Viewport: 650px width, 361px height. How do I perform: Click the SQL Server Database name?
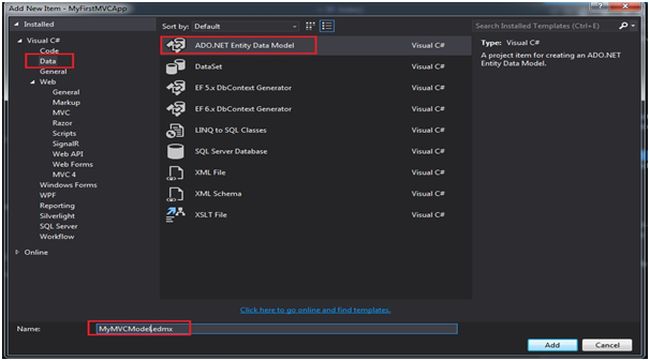pyautogui.click(x=231, y=151)
